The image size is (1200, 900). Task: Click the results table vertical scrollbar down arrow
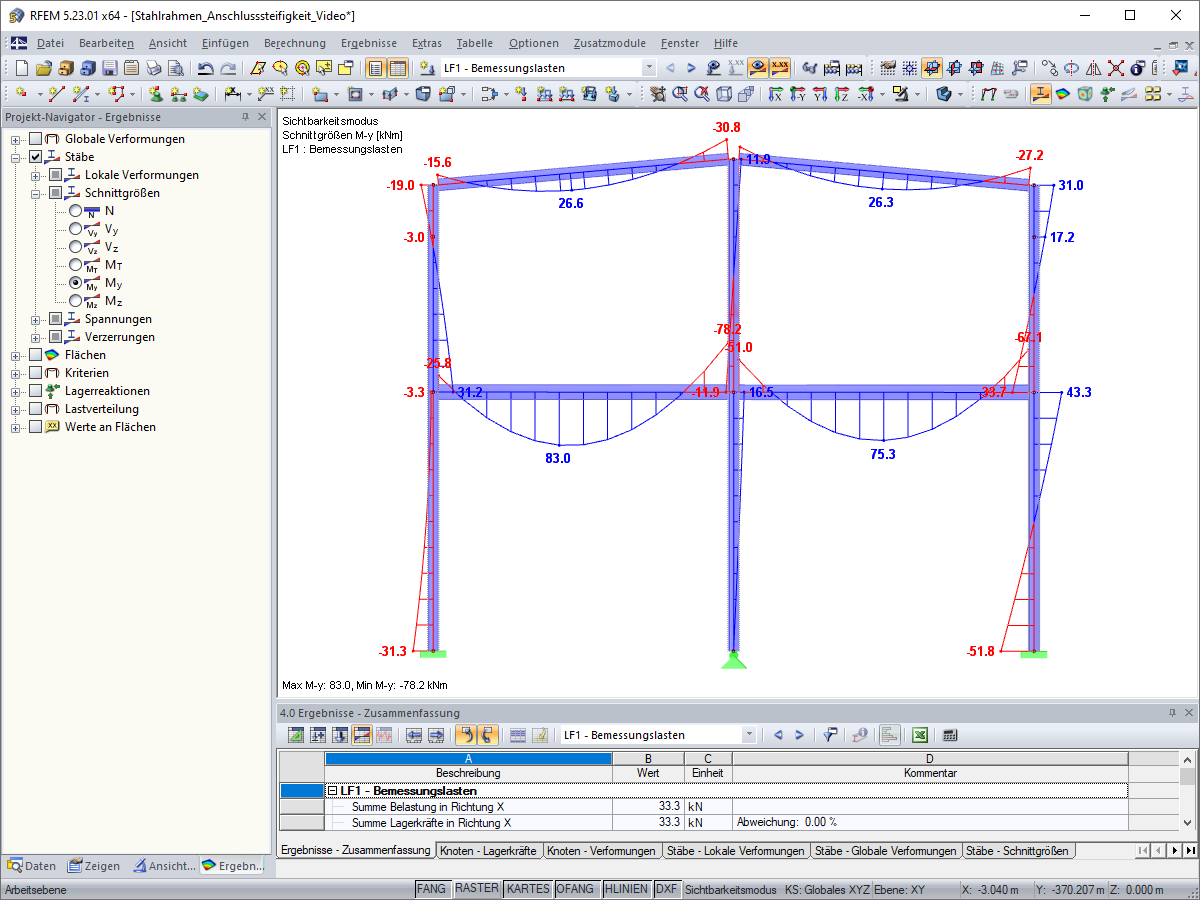(x=1188, y=822)
